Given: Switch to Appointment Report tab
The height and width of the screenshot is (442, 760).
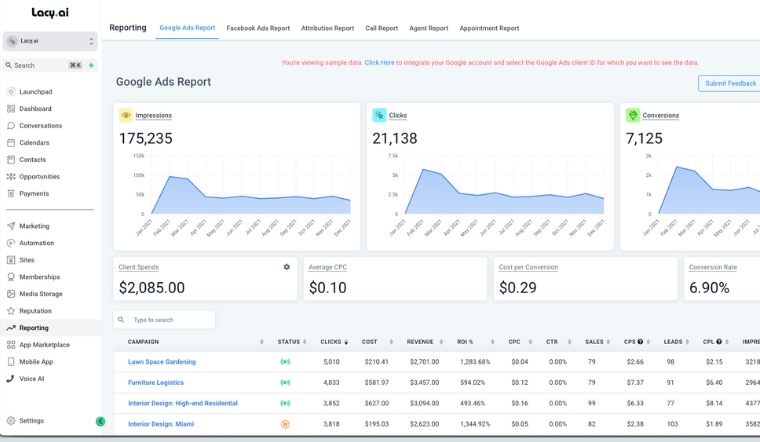Looking at the screenshot, I should tap(489, 28).
